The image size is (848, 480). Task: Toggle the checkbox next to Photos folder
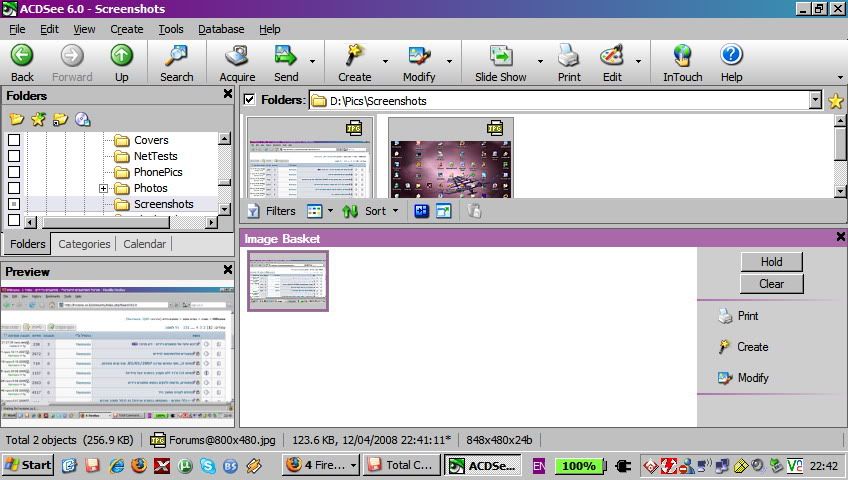click(x=14, y=188)
